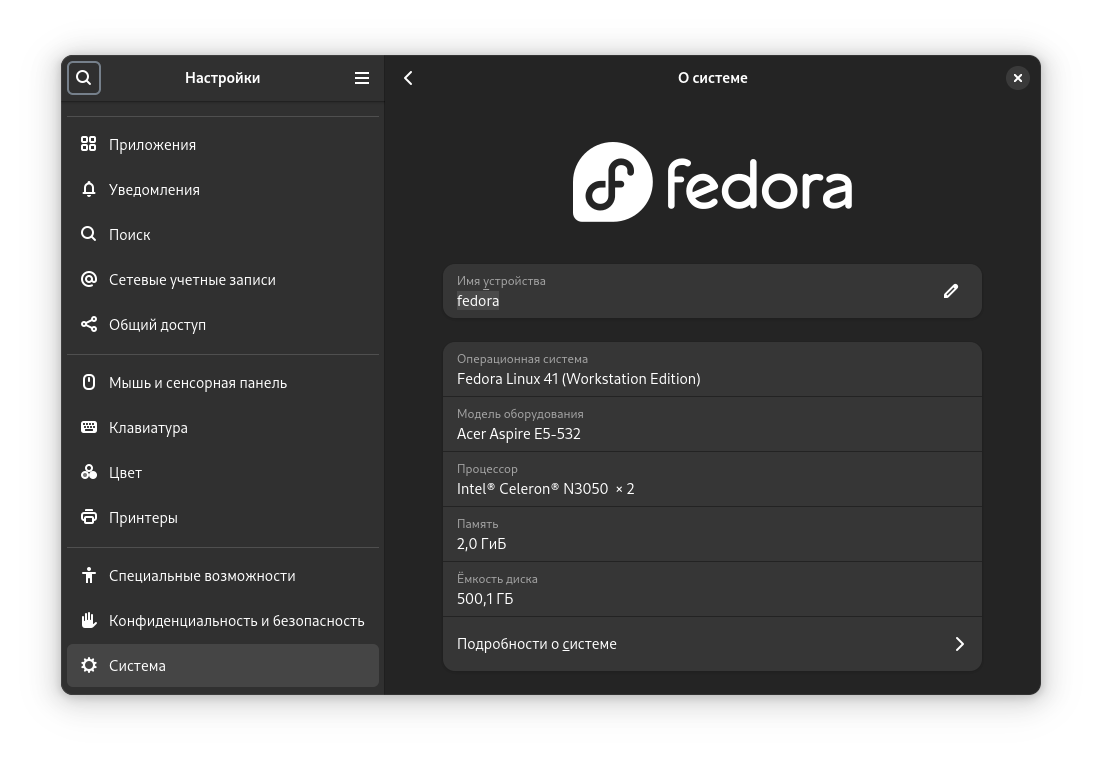Image resolution: width=1102 pixels, height=762 pixels.
Task: Open Конфиденциальность и безопасность label
Action: [236, 621]
